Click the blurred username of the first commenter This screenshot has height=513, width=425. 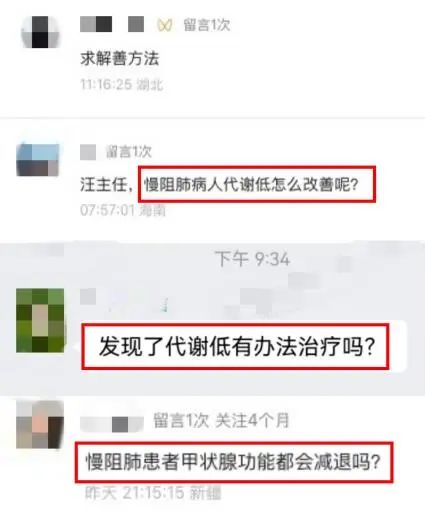(112, 25)
